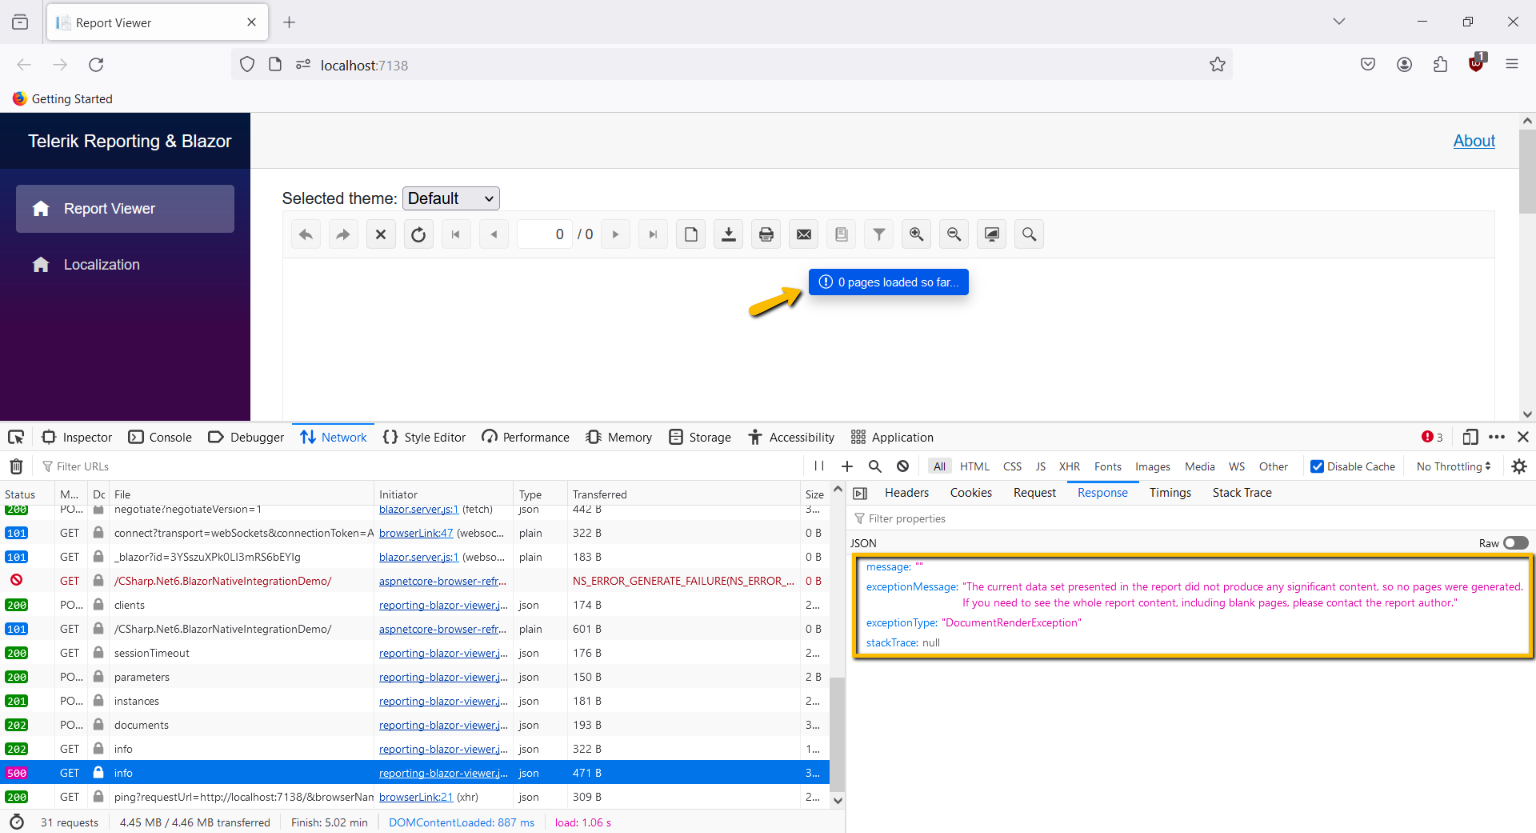The image size is (1536, 833).
Task: Bookmark this page with the star icon
Action: tap(1217, 65)
